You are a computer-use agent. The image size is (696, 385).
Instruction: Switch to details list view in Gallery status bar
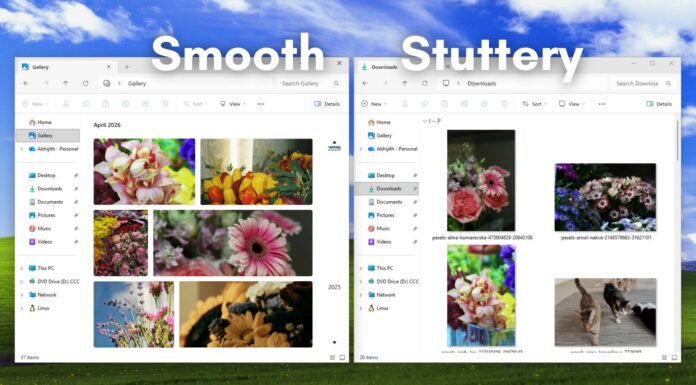click(x=332, y=357)
